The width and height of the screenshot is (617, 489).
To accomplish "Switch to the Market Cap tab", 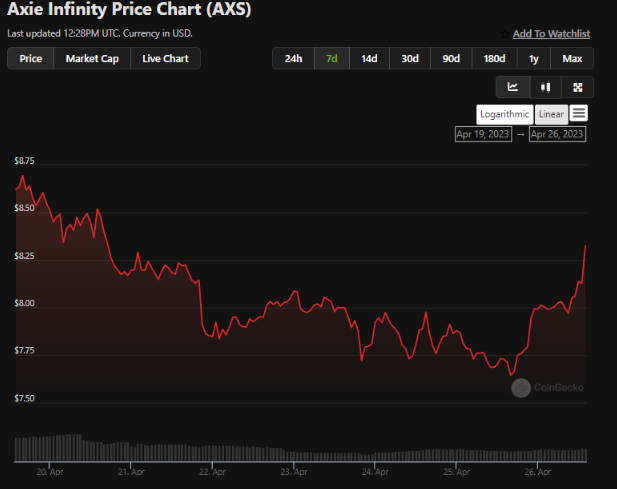I will (x=92, y=59).
